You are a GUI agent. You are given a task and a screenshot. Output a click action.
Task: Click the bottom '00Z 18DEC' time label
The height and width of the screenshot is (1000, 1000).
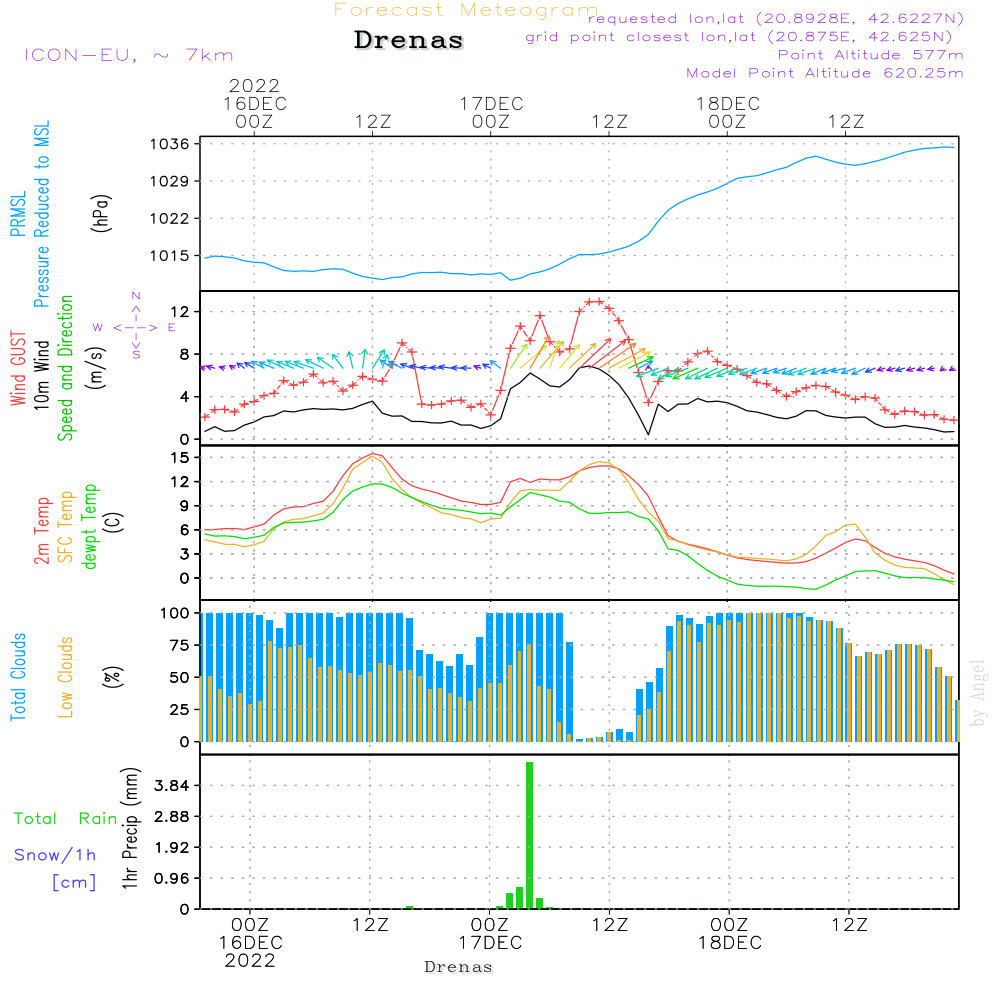click(730, 934)
